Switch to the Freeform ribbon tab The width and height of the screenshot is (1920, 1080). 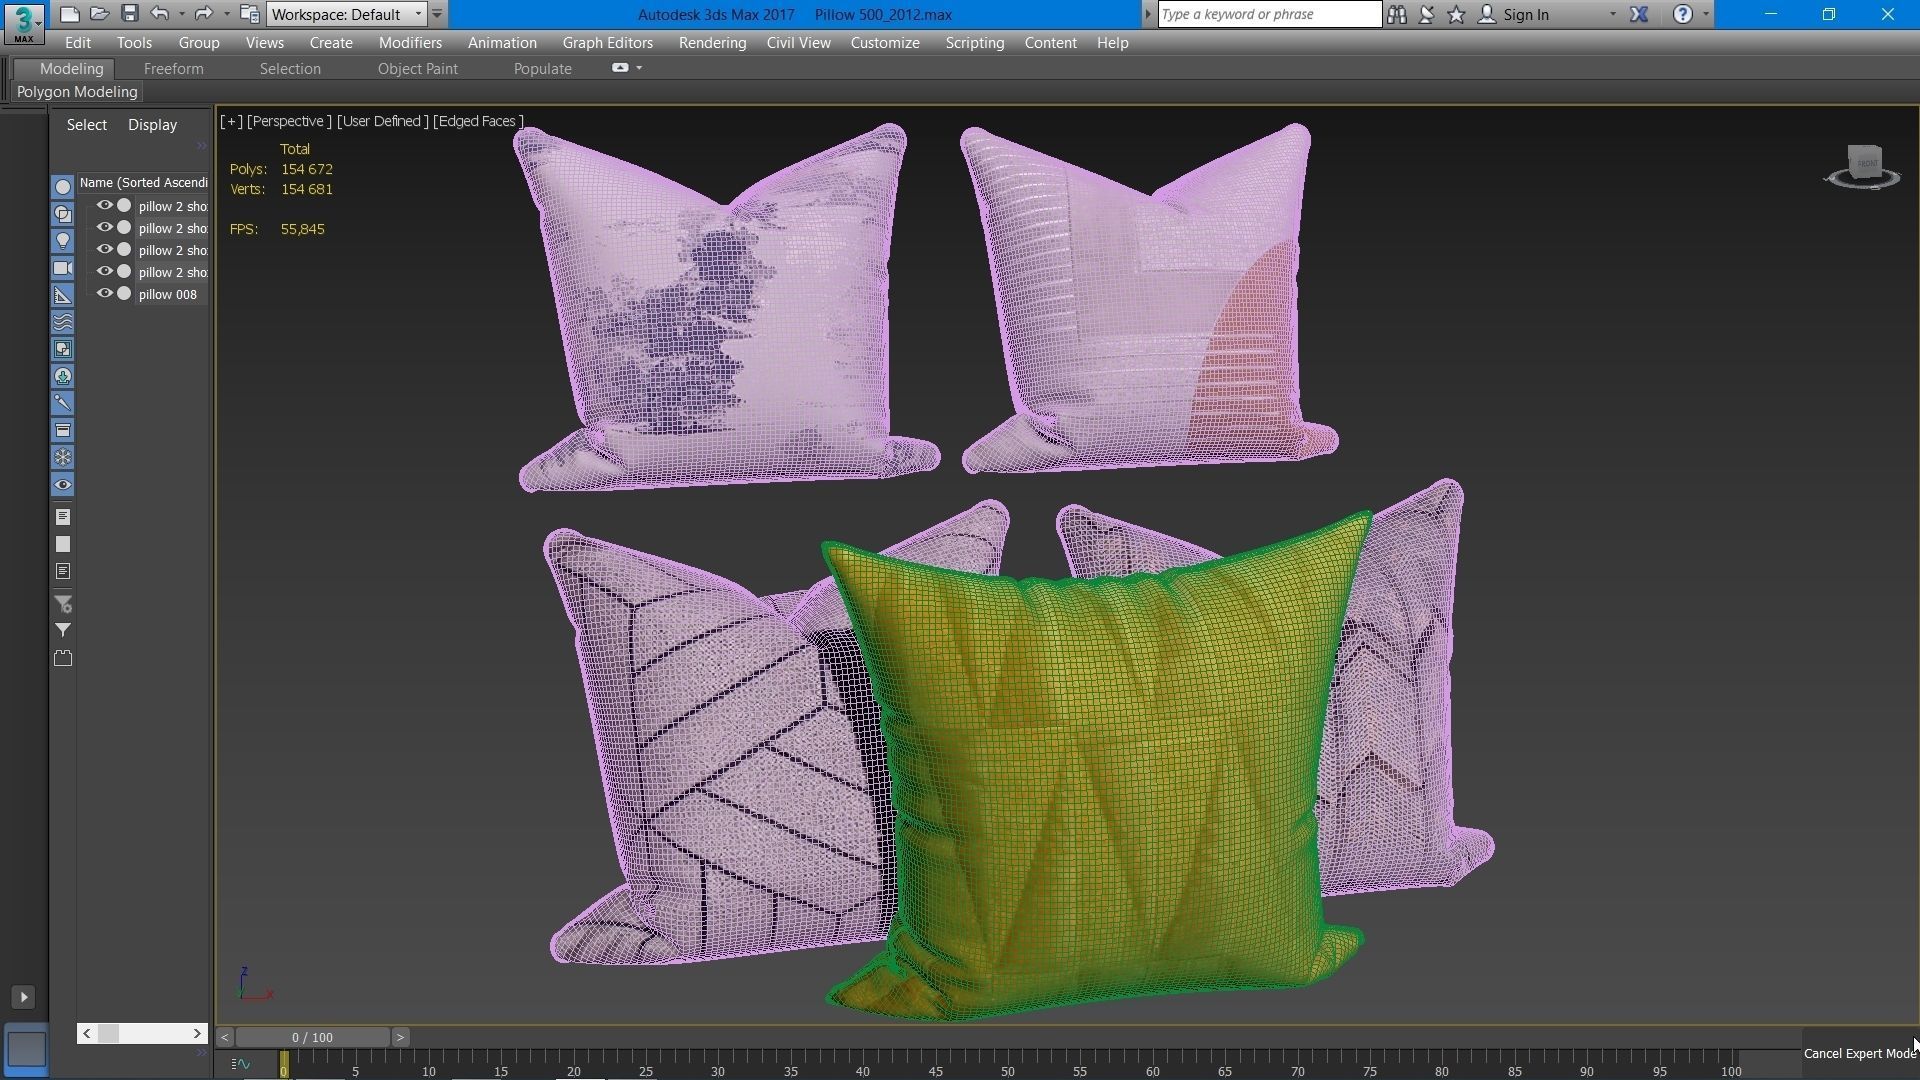pos(173,69)
